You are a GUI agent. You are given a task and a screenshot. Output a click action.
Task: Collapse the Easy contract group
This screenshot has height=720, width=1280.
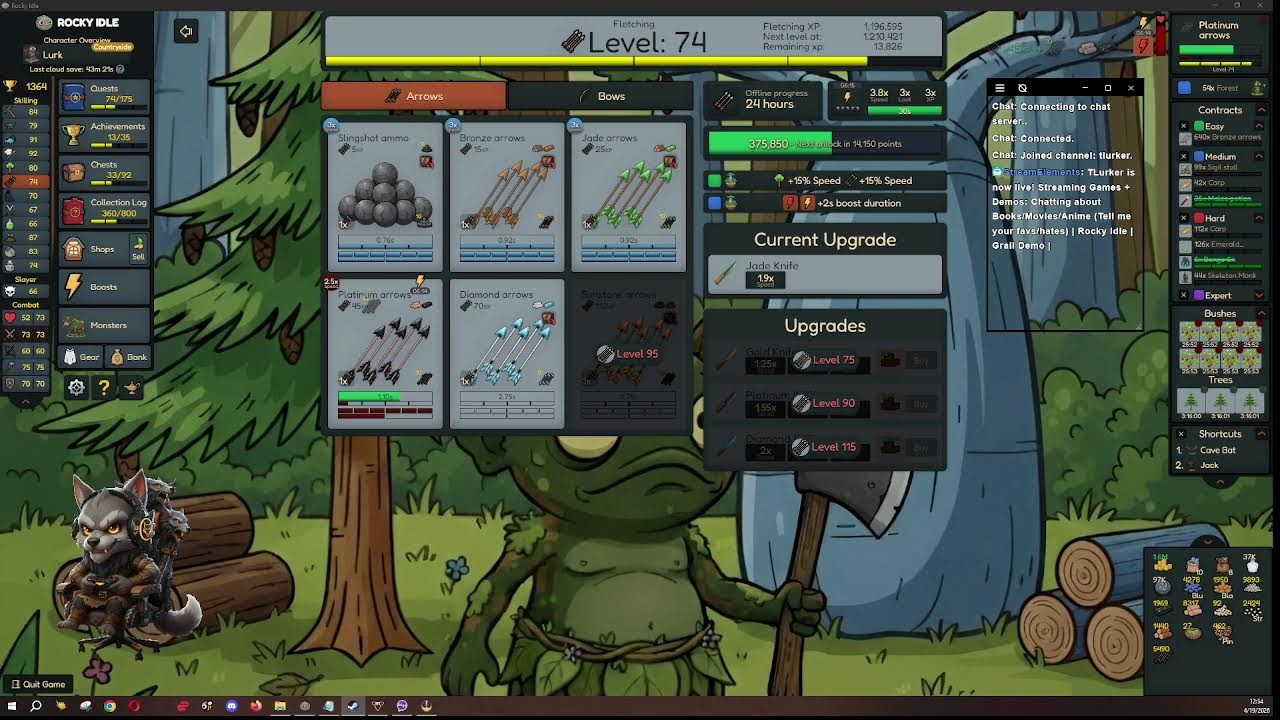click(1261, 126)
